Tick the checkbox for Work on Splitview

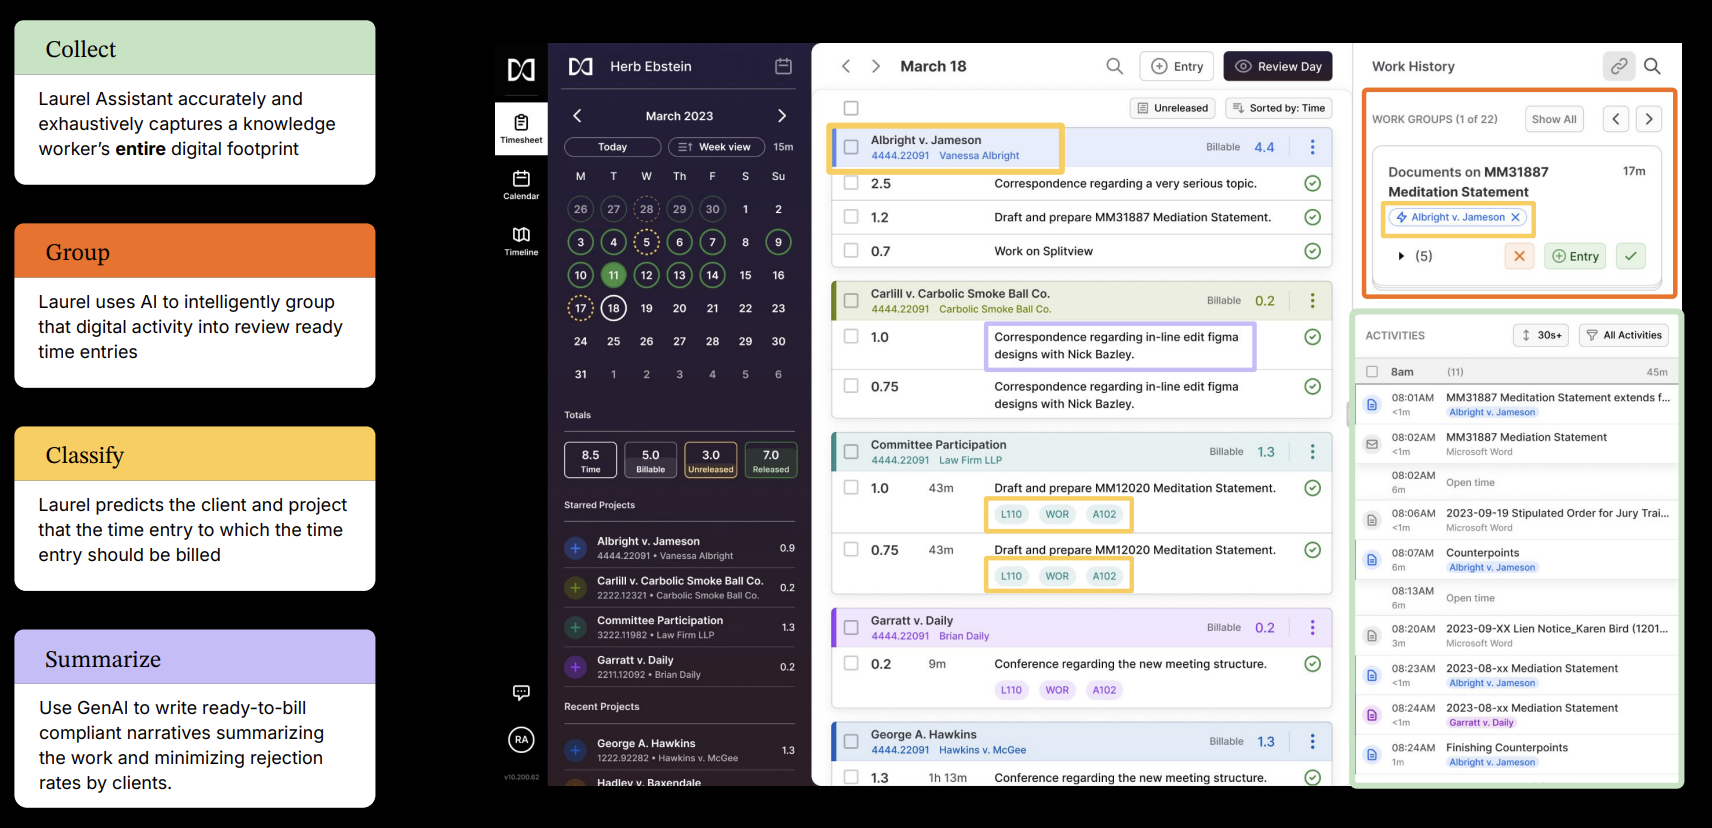click(851, 251)
